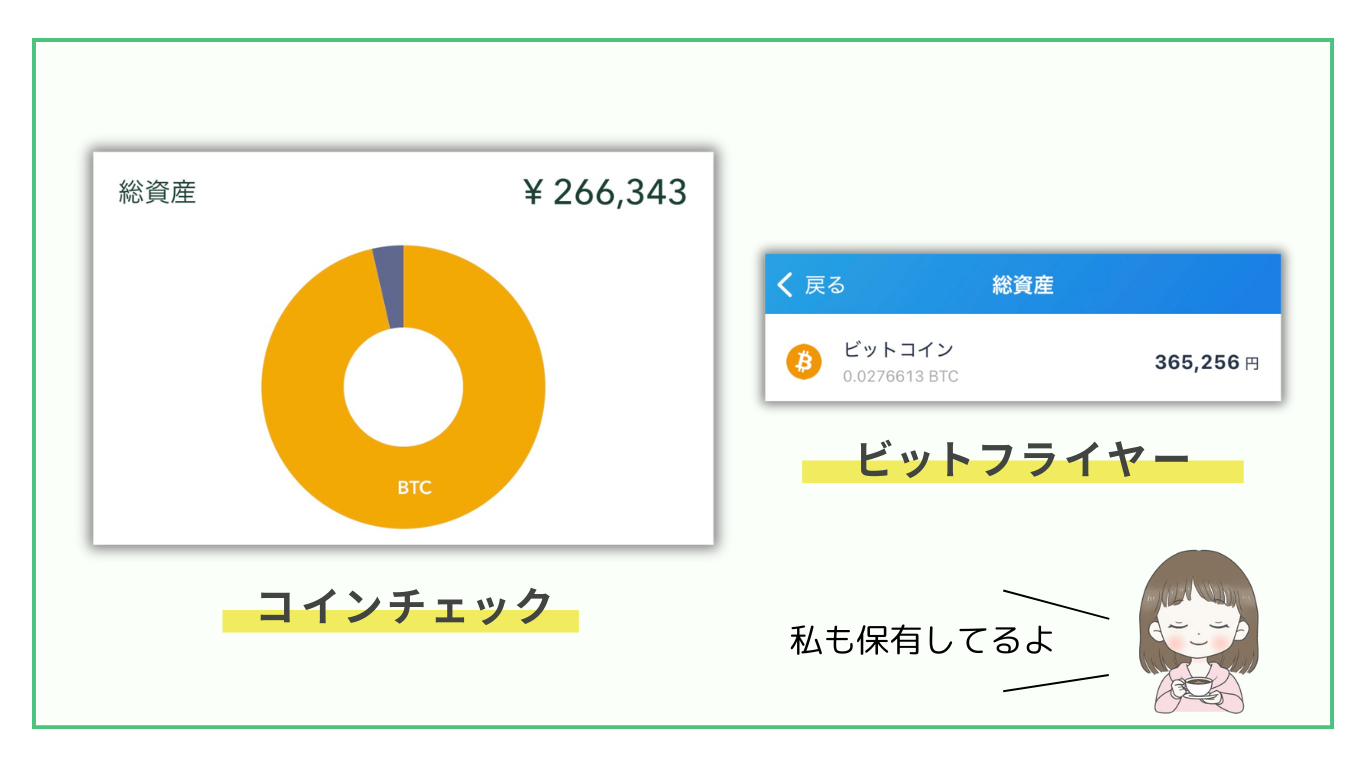Select the 戻る back button
The image size is (1366, 768).
tap(812, 285)
